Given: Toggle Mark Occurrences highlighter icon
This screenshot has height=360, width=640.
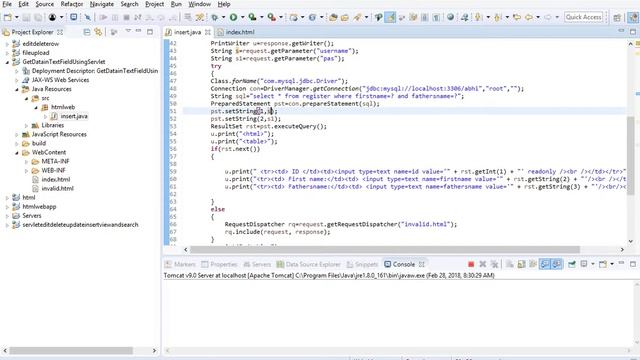Looking at the screenshot, I should point(390,17).
